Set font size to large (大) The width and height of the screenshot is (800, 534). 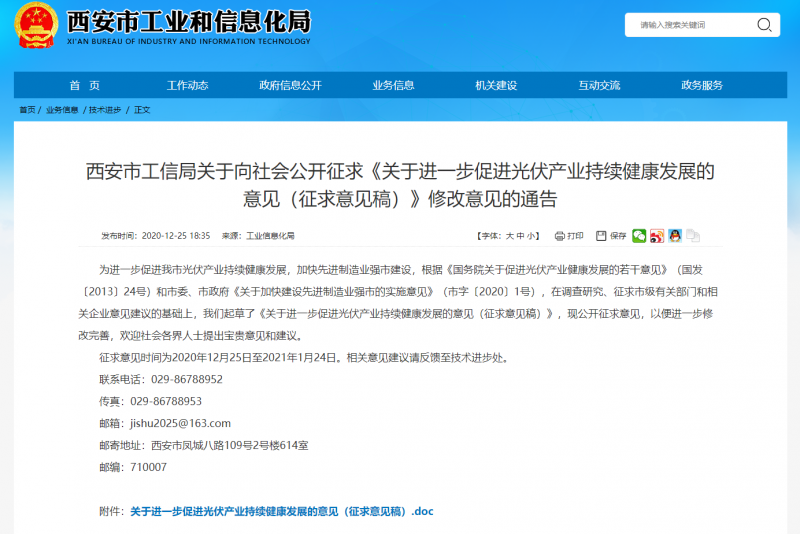click(509, 236)
